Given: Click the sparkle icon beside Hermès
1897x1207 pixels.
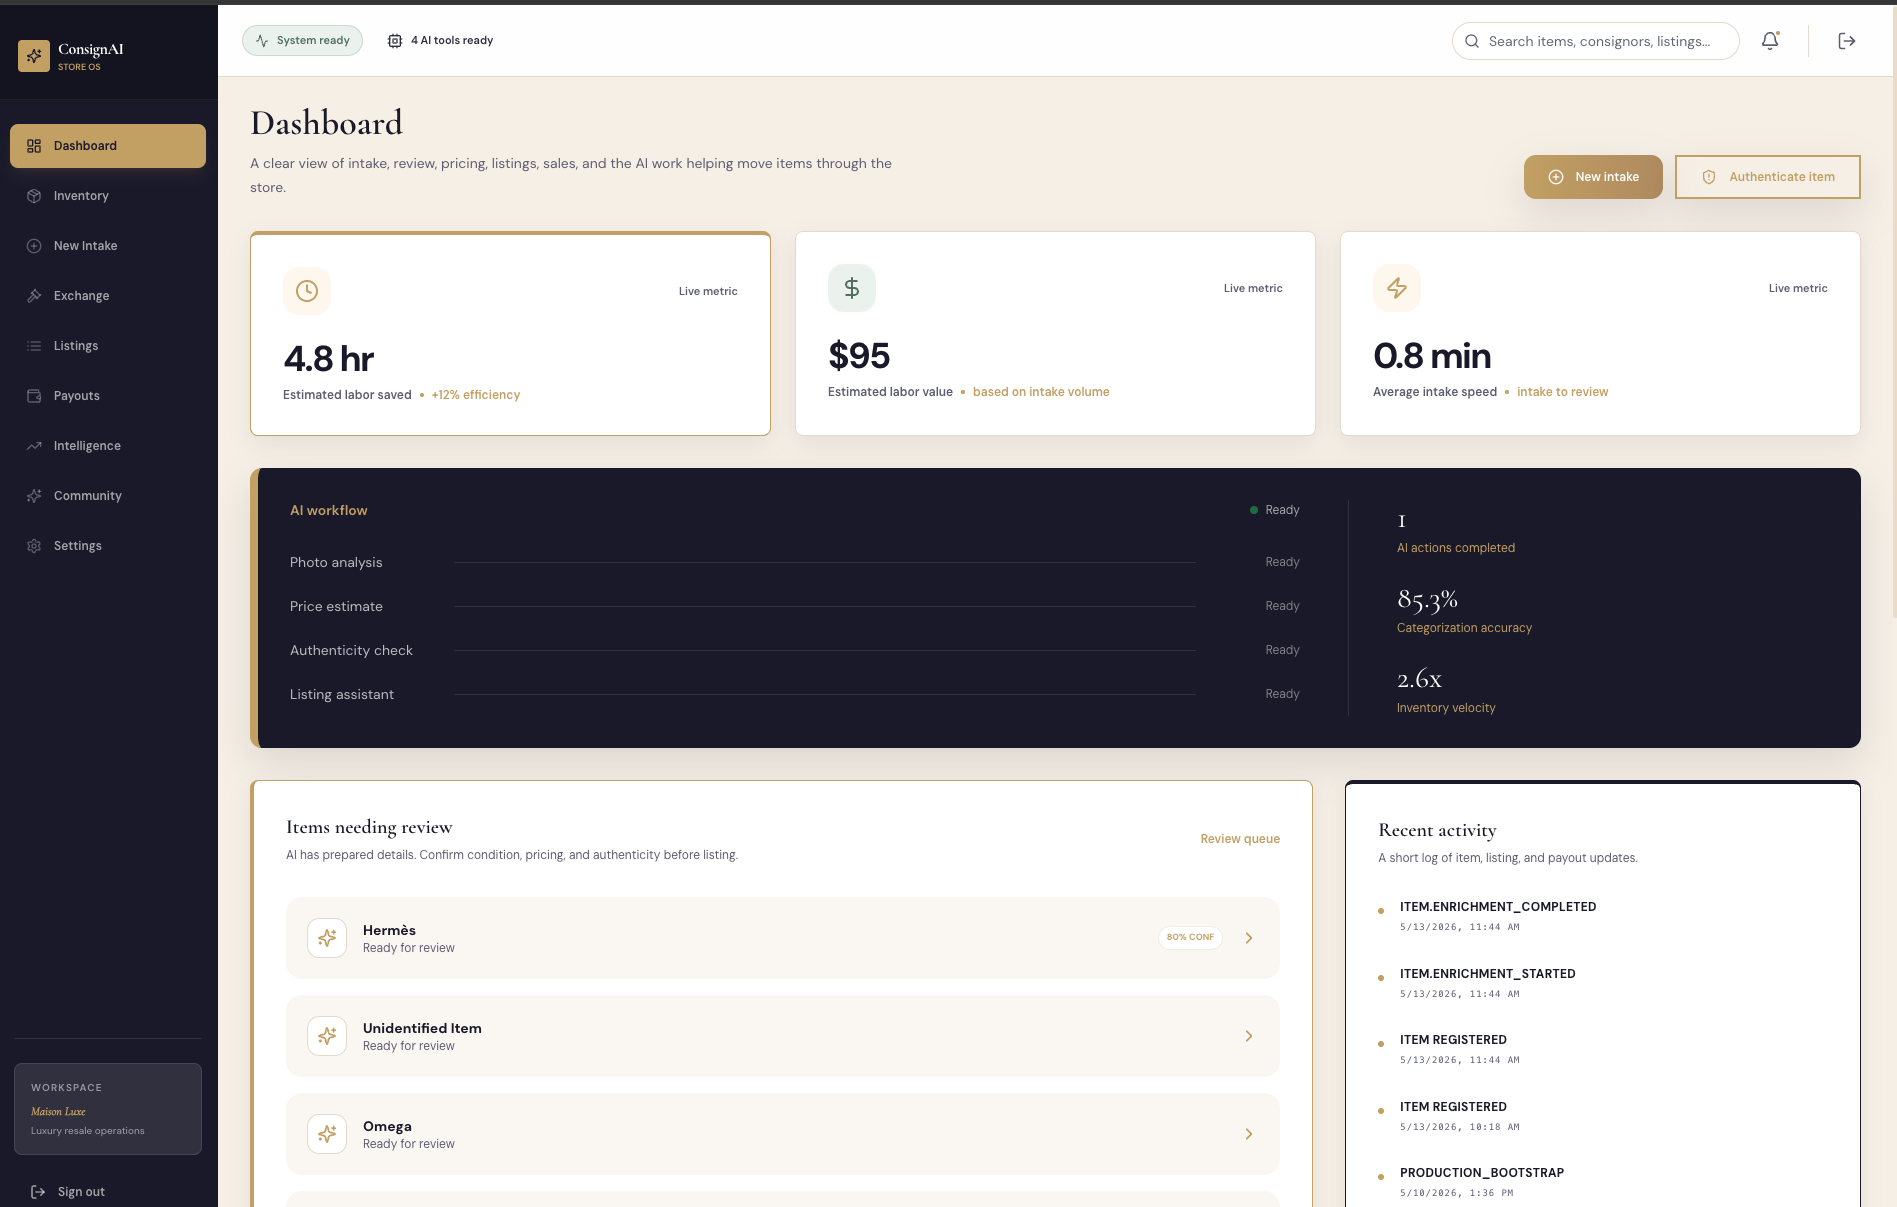Looking at the screenshot, I should tap(327, 938).
